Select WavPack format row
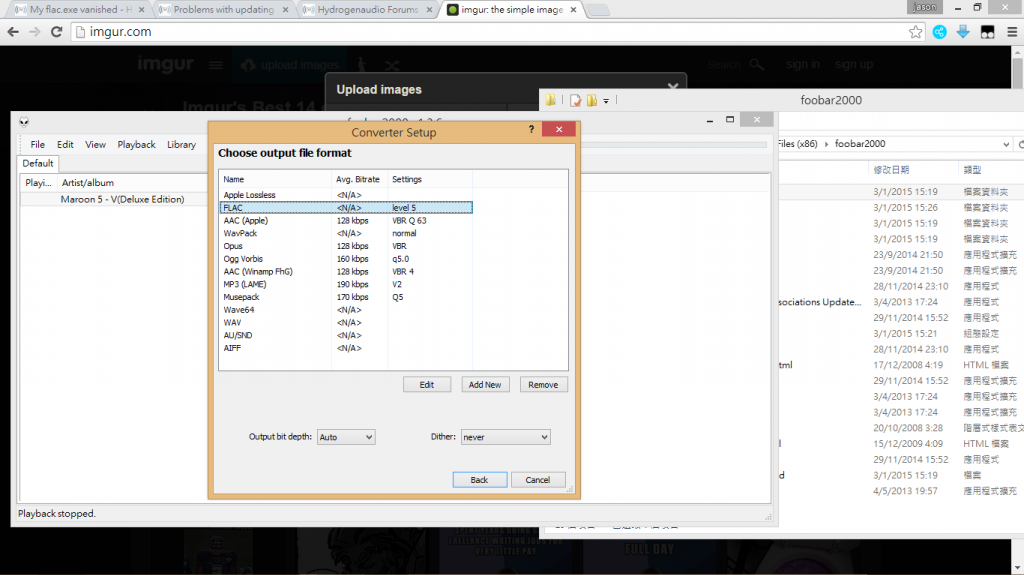1024x575 pixels. [x=346, y=233]
